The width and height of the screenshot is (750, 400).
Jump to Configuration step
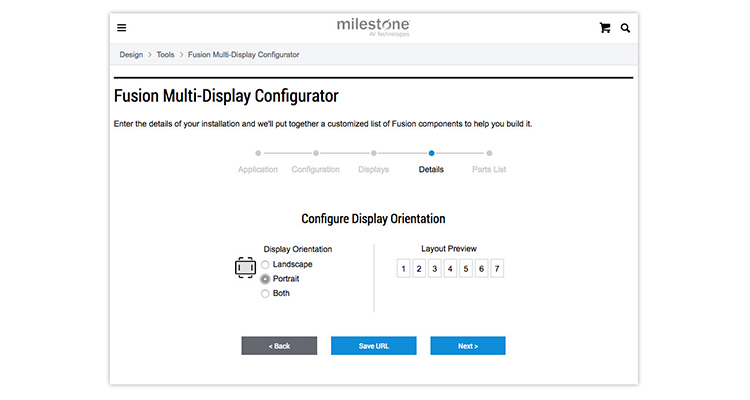316,169
